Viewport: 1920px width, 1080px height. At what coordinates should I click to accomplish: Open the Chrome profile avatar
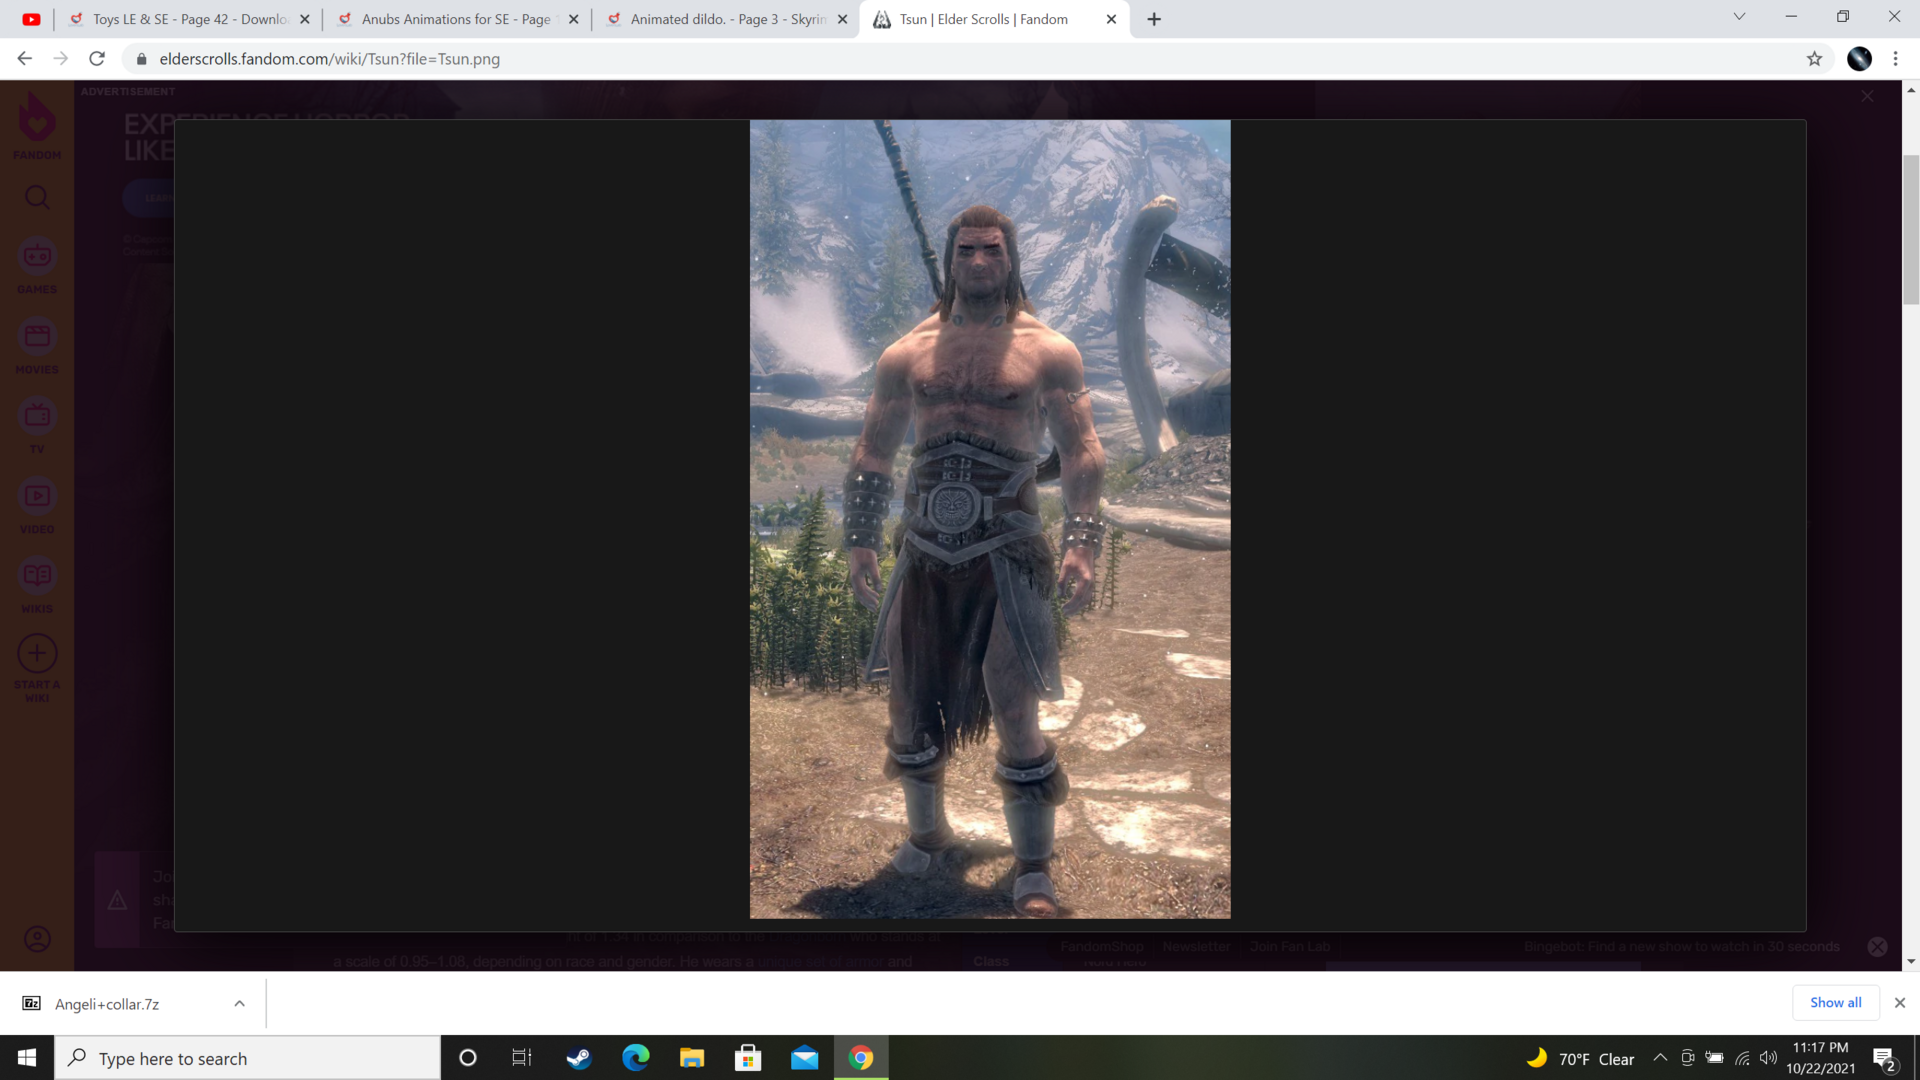(1859, 59)
